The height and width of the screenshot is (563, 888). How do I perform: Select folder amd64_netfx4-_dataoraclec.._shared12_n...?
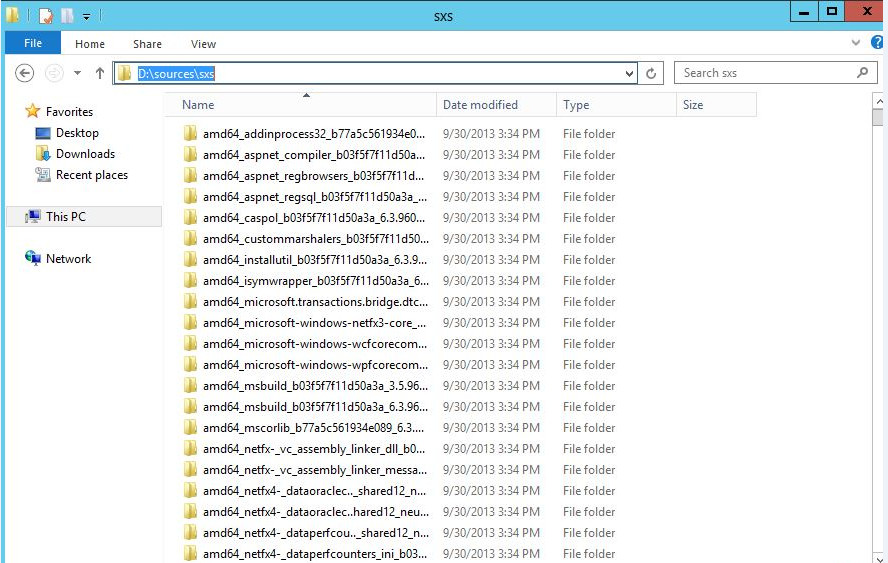tap(314, 491)
